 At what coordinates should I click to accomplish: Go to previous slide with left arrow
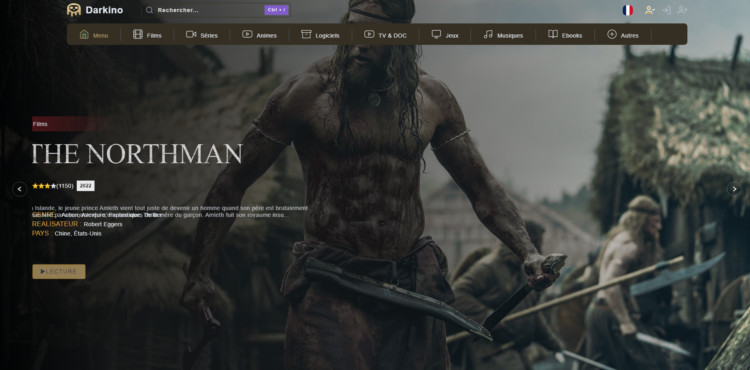click(20, 189)
